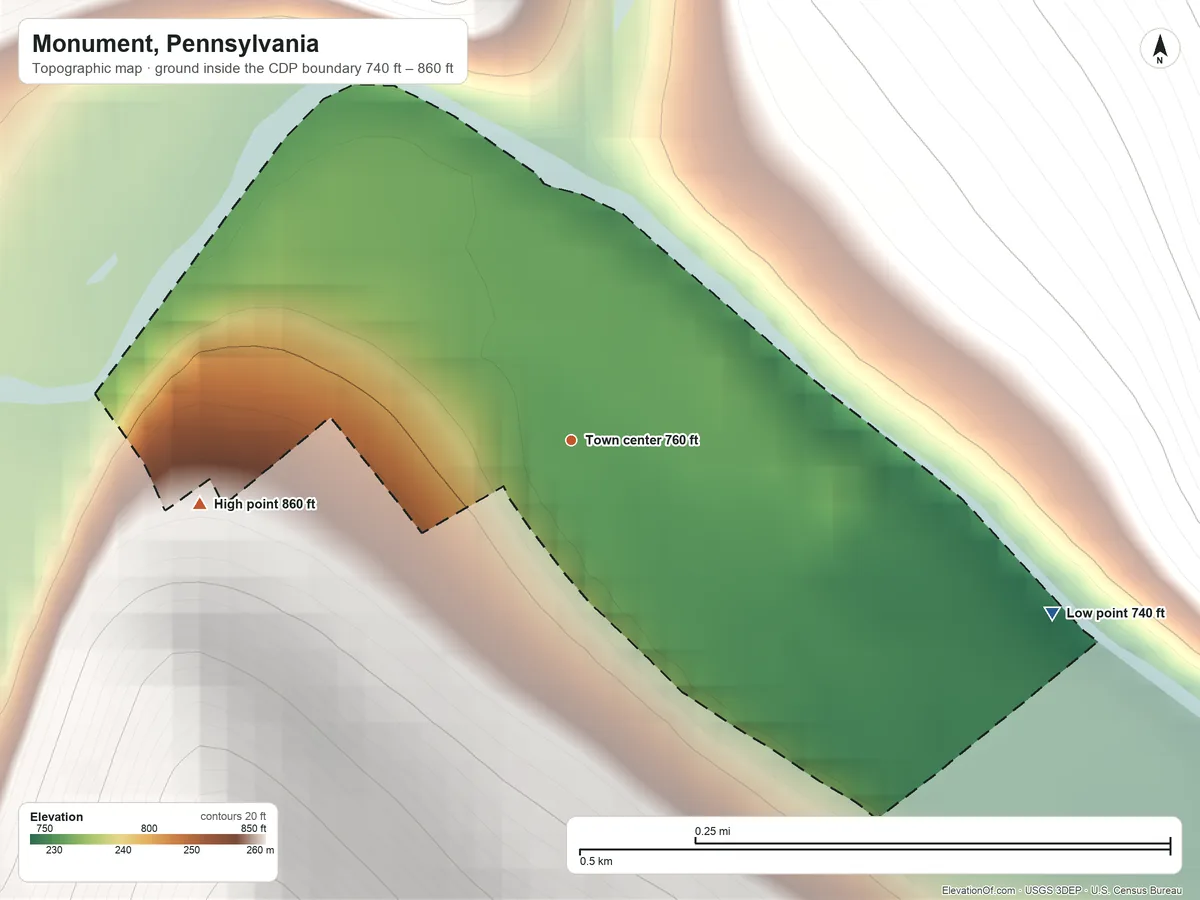Click the subtitle about CDP boundary ground range
This screenshot has width=1200, height=900.
tap(243, 70)
